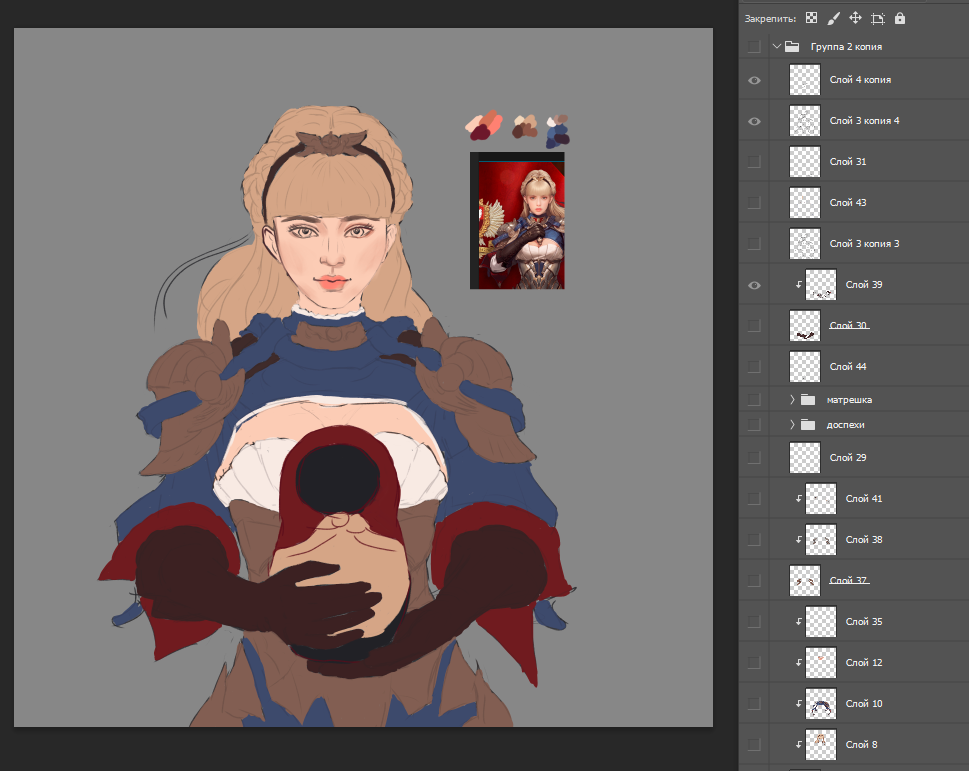
Task: Click the lock image pixels brush icon
Action: click(x=834, y=18)
